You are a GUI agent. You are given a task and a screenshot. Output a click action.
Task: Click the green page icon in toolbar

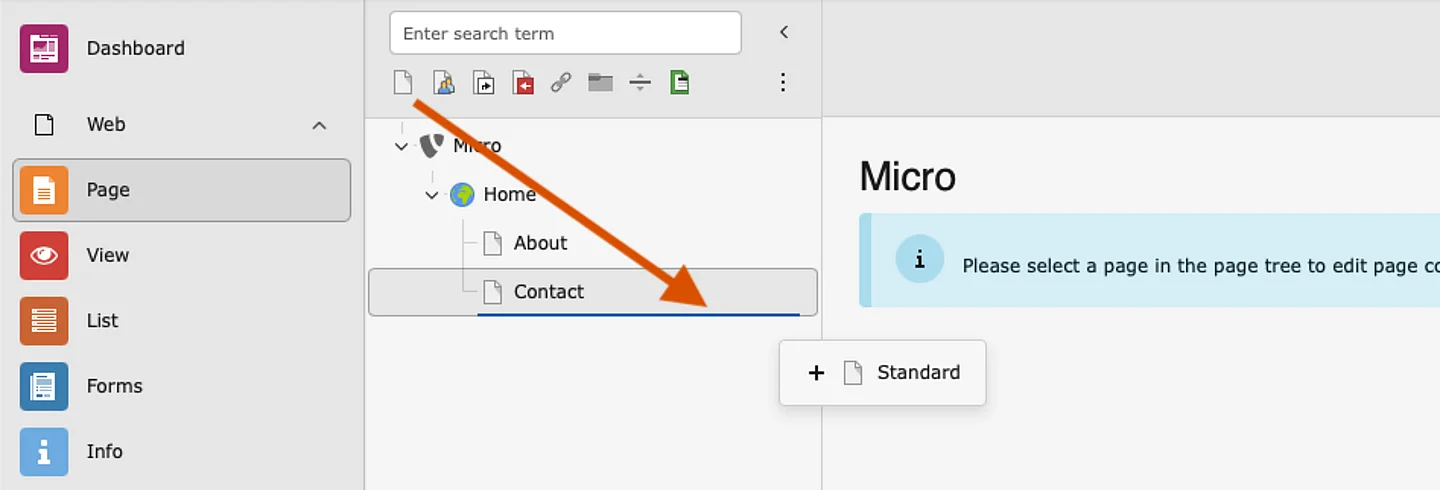click(680, 82)
